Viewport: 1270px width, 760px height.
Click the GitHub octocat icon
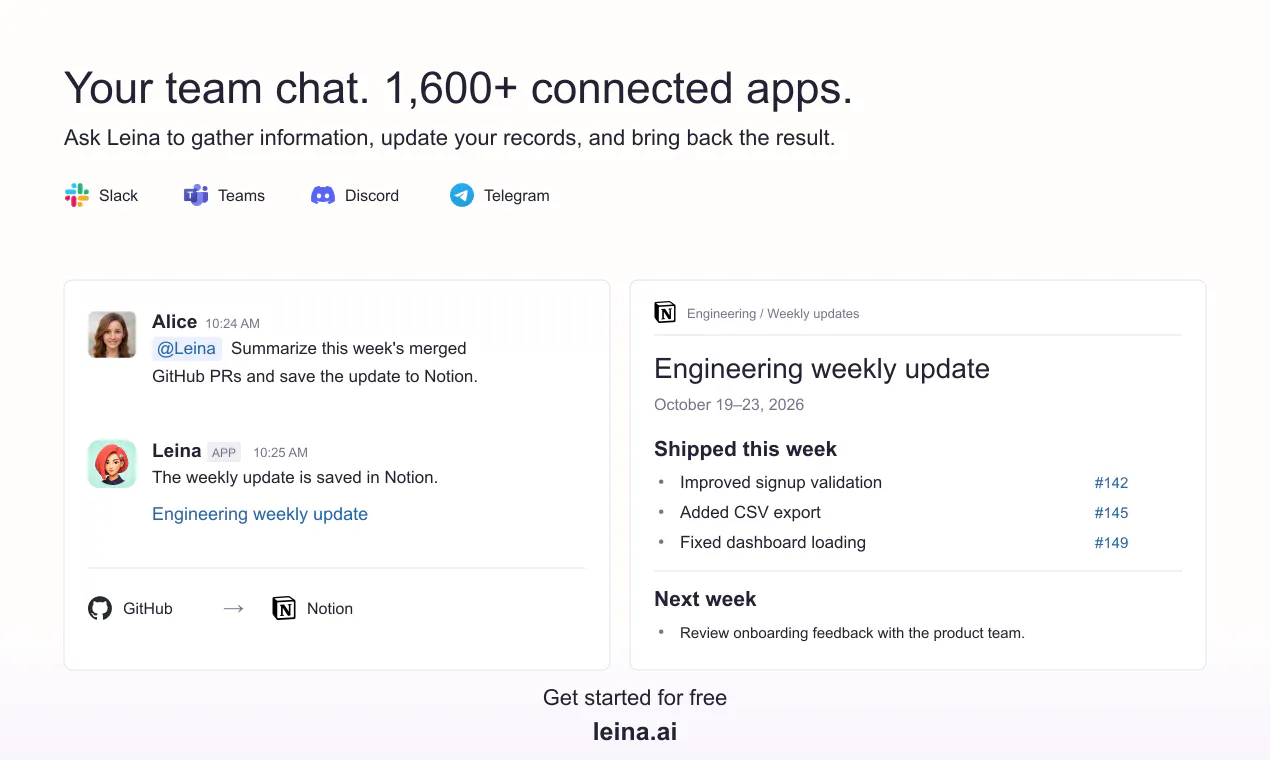point(100,608)
